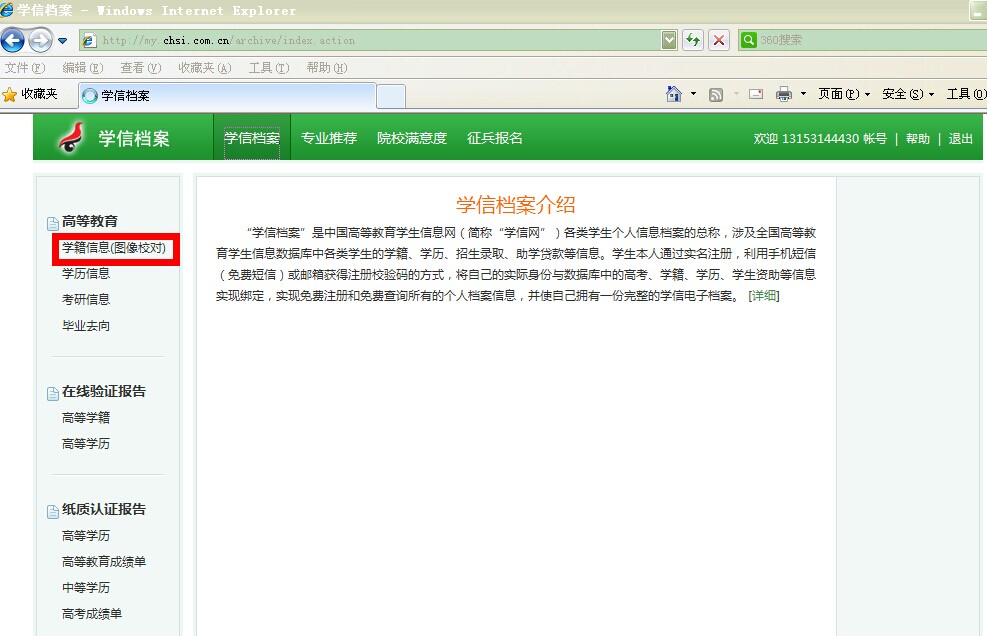The image size is (987, 636).
Task: Open the 工具(T) menu in menu bar
Action: (269, 67)
